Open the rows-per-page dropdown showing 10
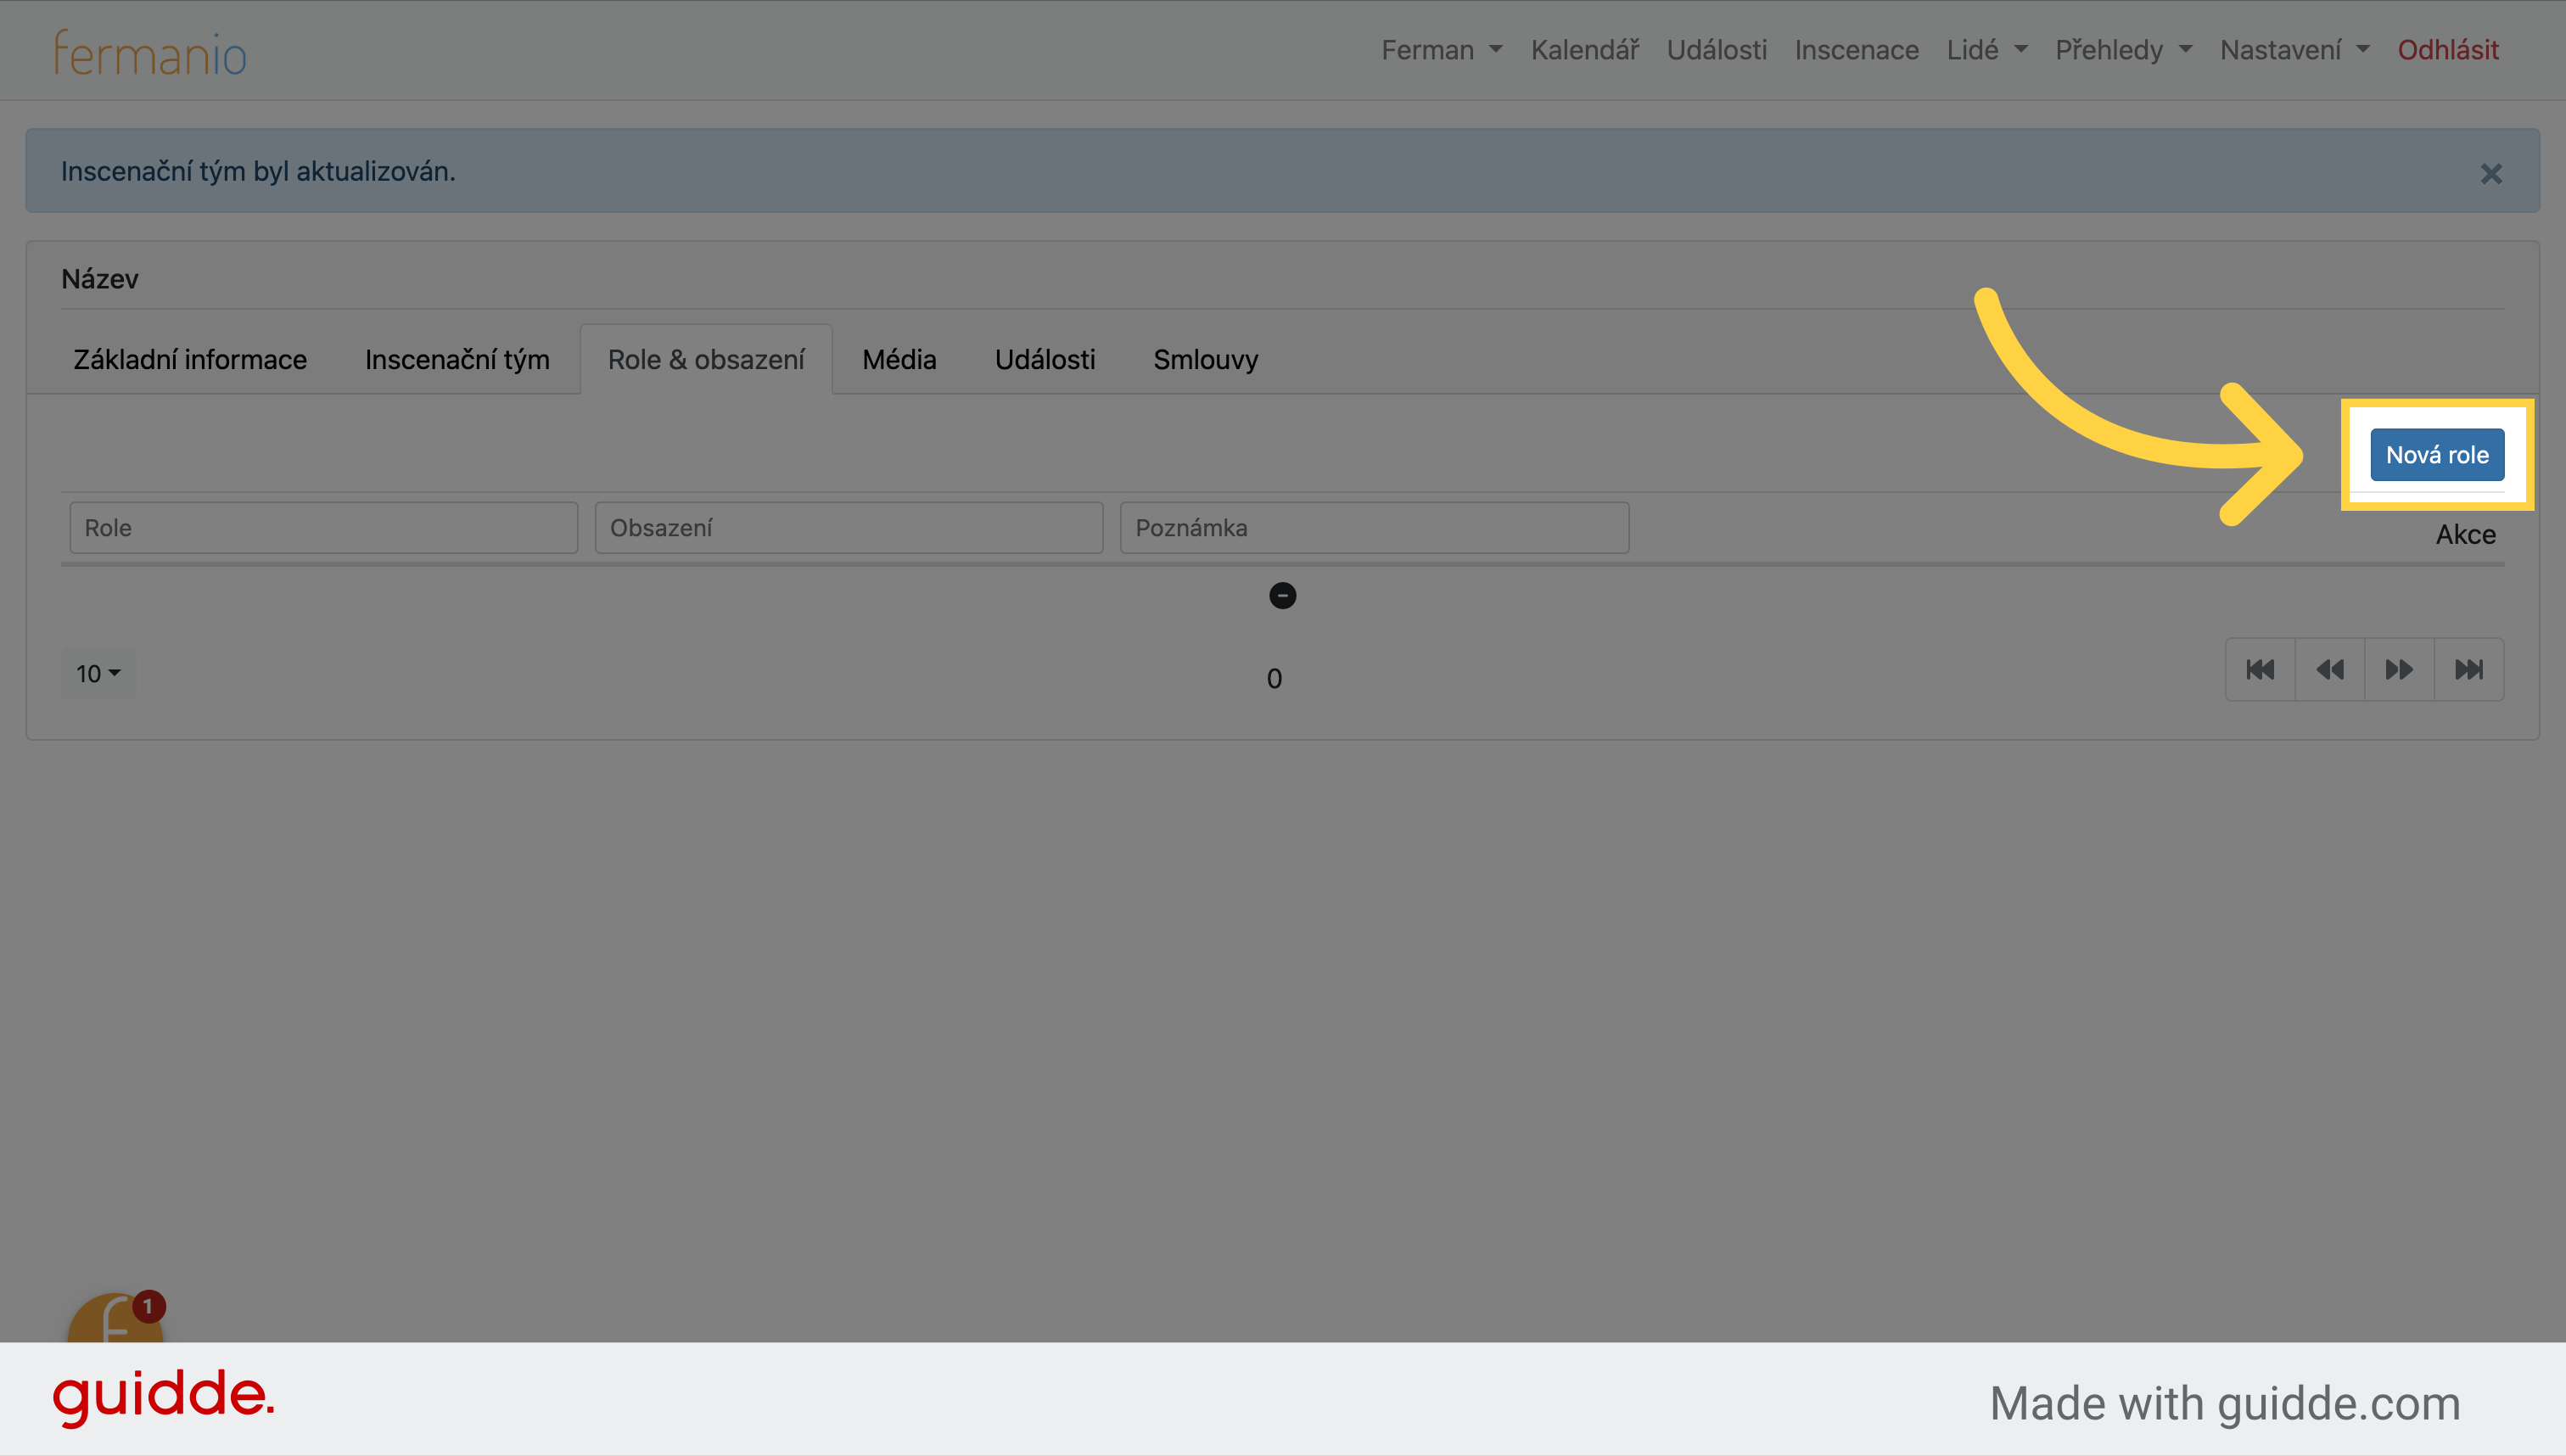Viewport: 2566px width, 1456px height. 98,673
